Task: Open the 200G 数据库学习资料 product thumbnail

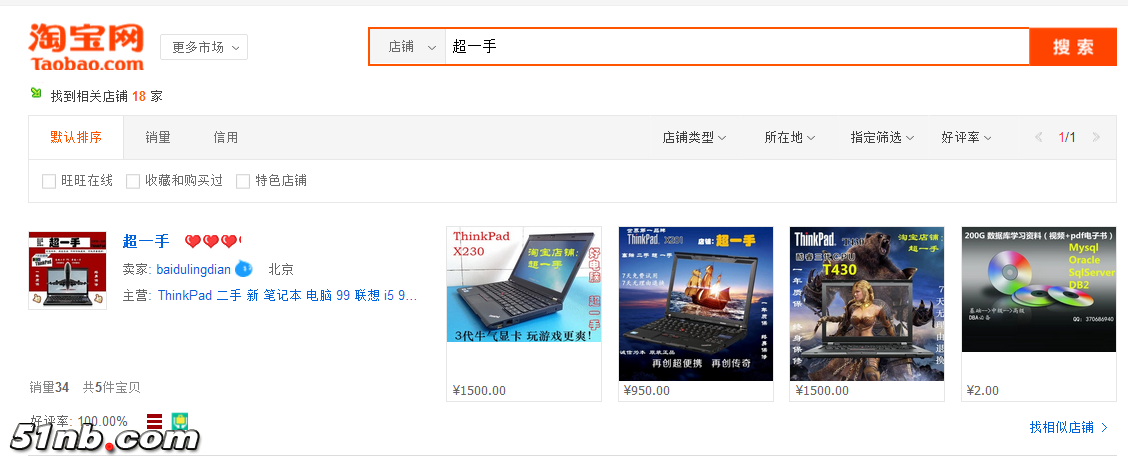Action: (1039, 290)
